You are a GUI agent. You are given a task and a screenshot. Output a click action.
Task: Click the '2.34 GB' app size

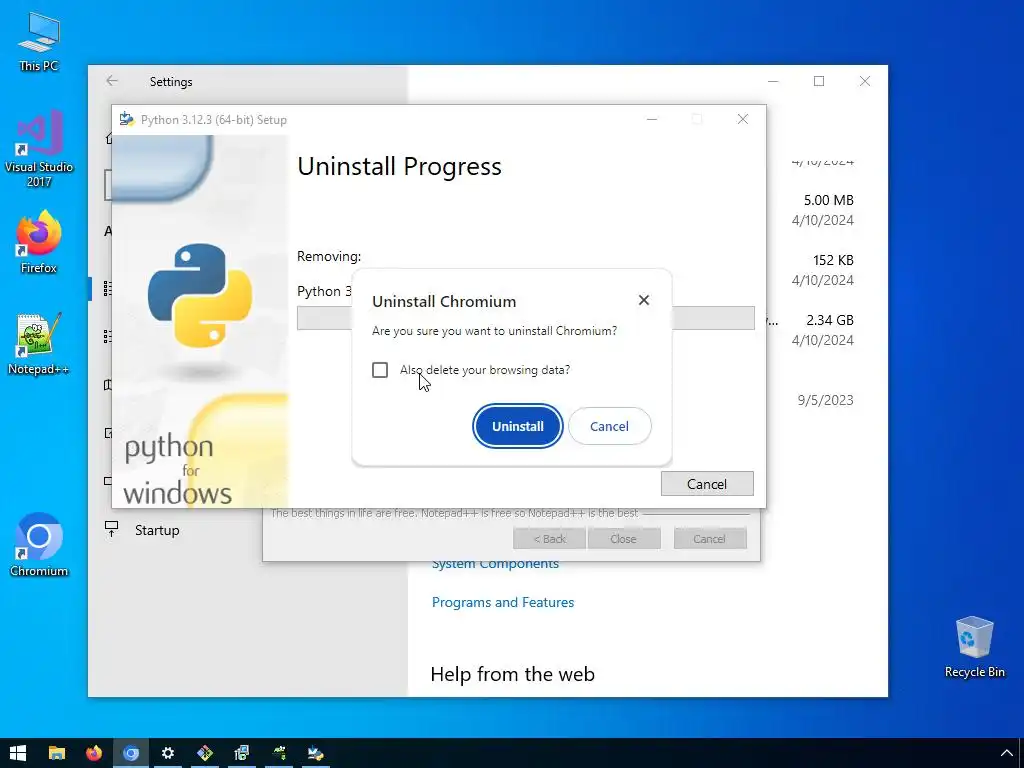pyautogui.click(x=829, y=320)
